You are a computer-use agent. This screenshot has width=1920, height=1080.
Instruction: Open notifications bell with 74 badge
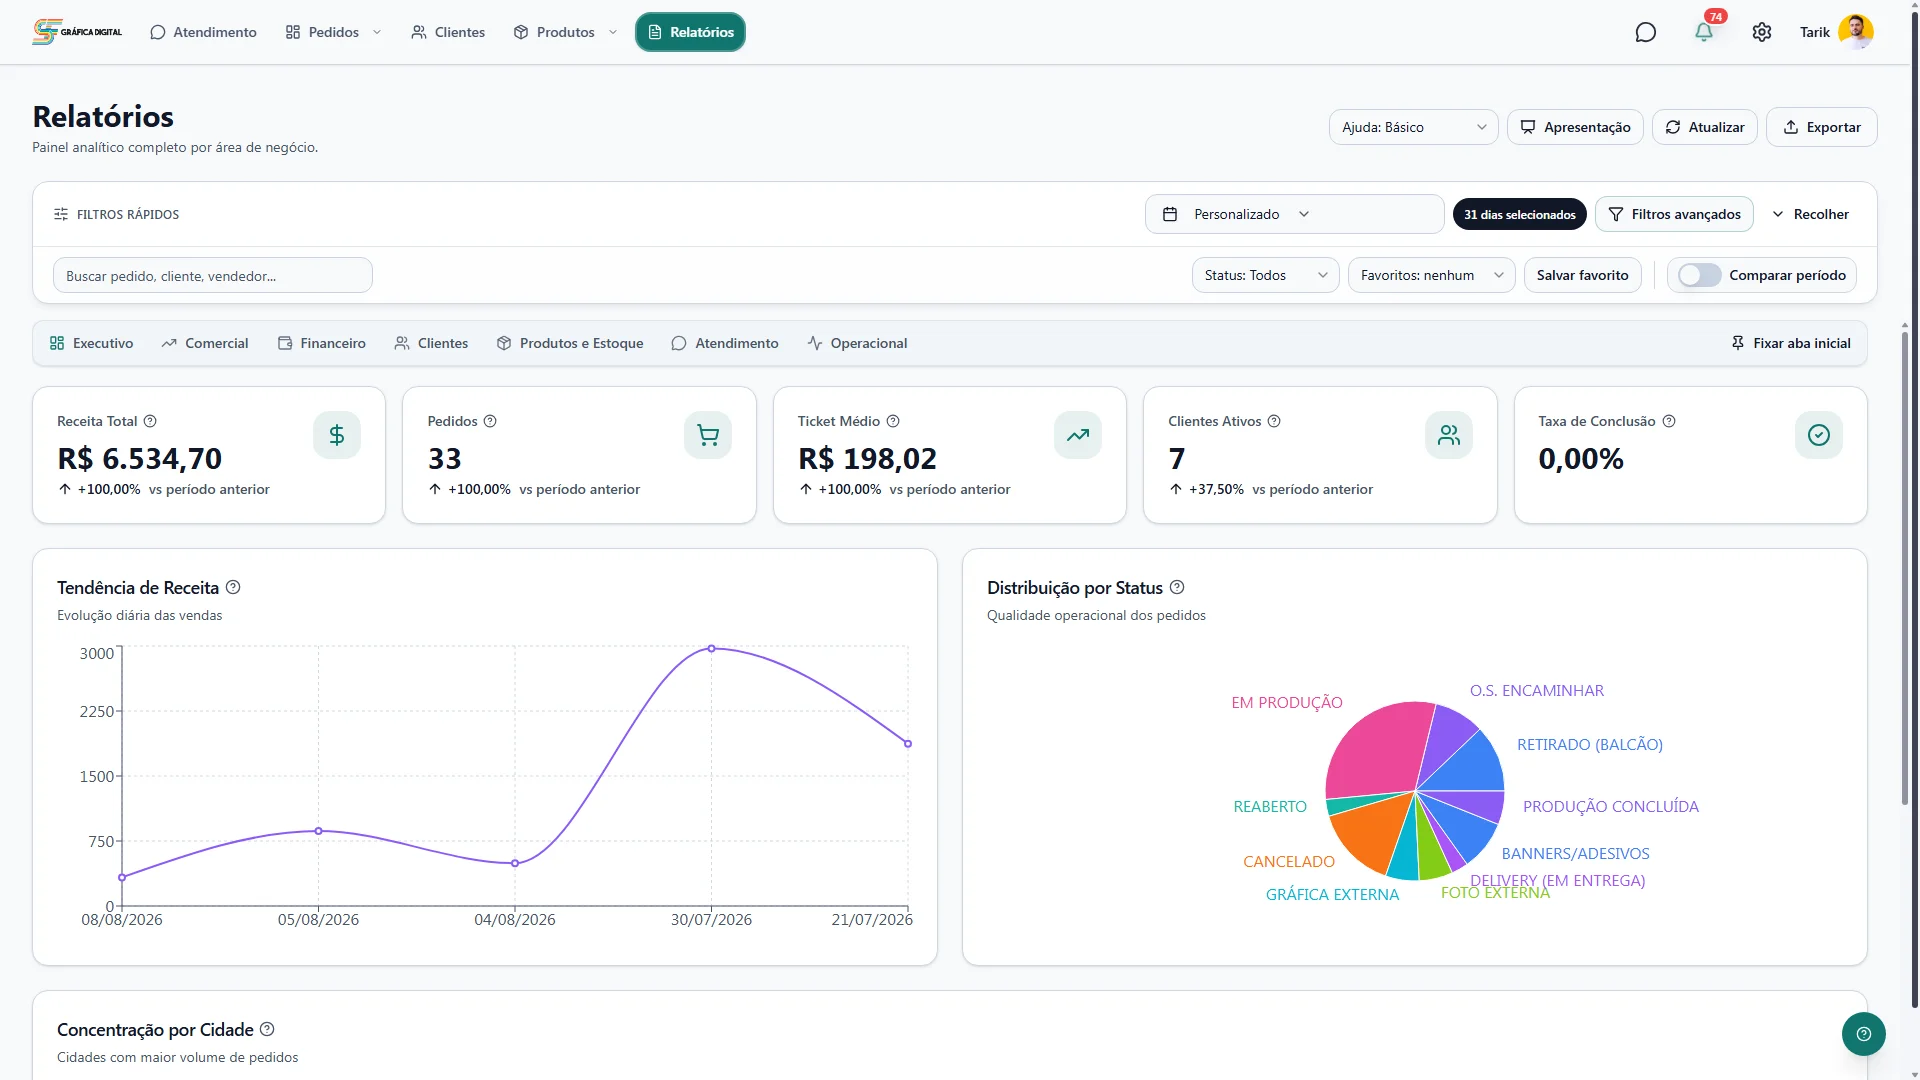1704,32
